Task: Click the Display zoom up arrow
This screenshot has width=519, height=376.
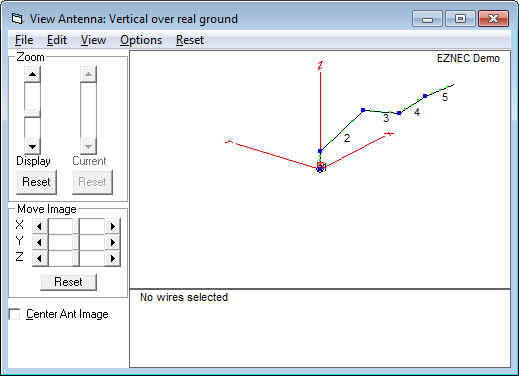Action: click(x=32, y=74)
